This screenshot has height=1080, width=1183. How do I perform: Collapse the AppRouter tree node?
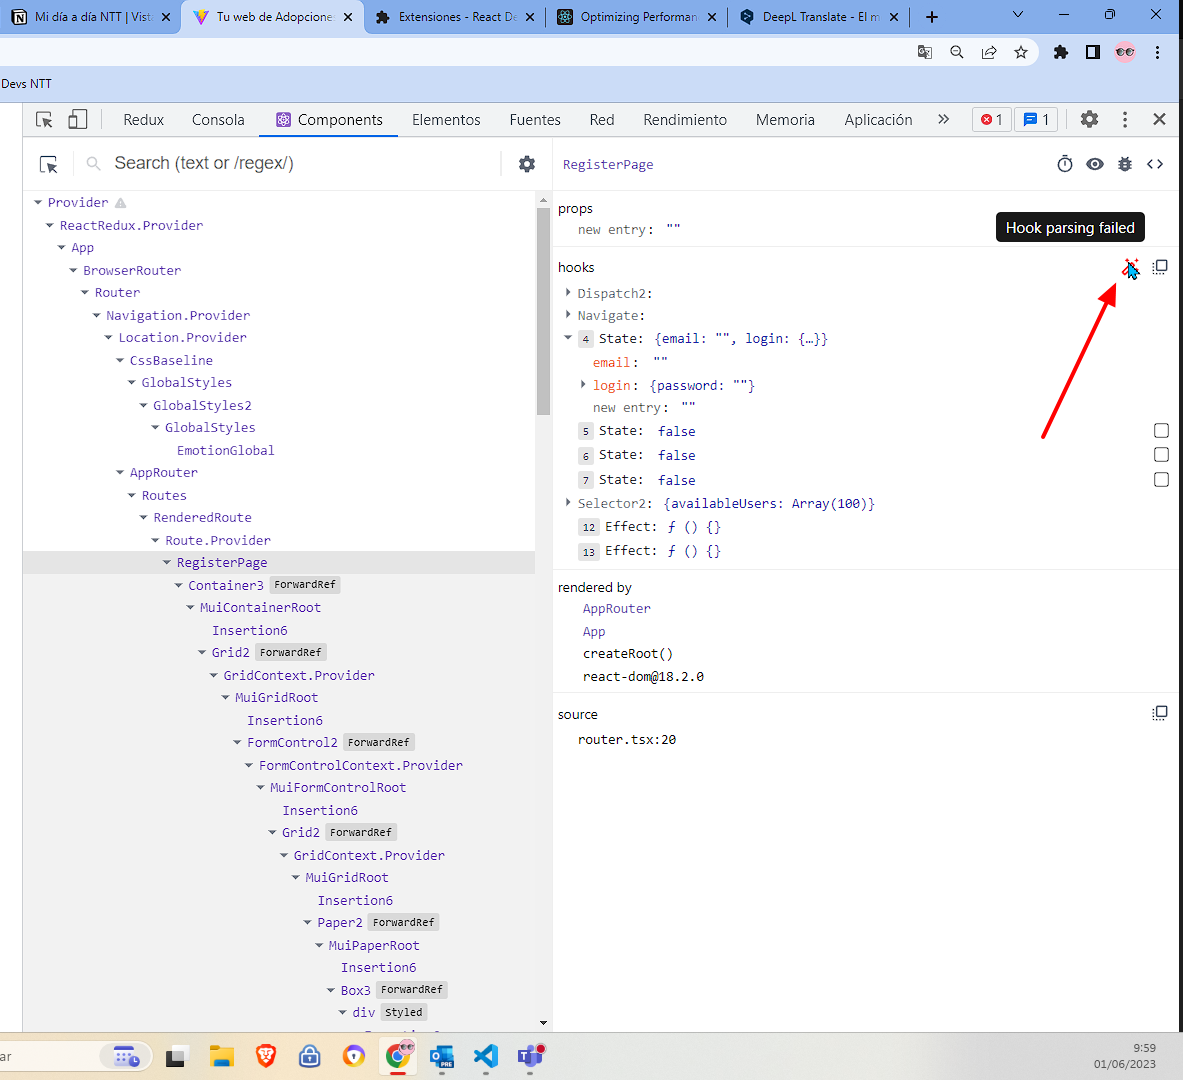tap(120, 472)
